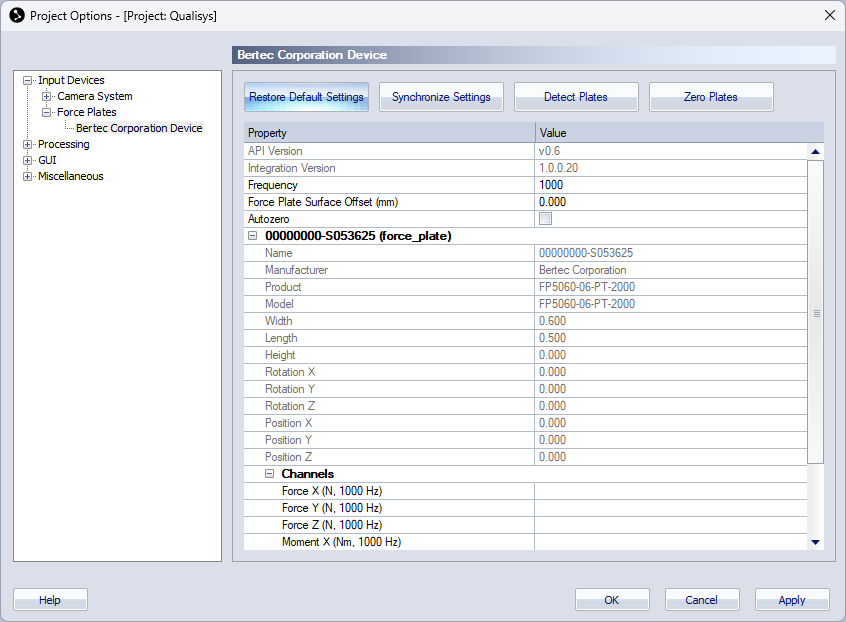Select Miscellaneous tree item
This screenshot has width=846, height=622.
click(70, 176)
